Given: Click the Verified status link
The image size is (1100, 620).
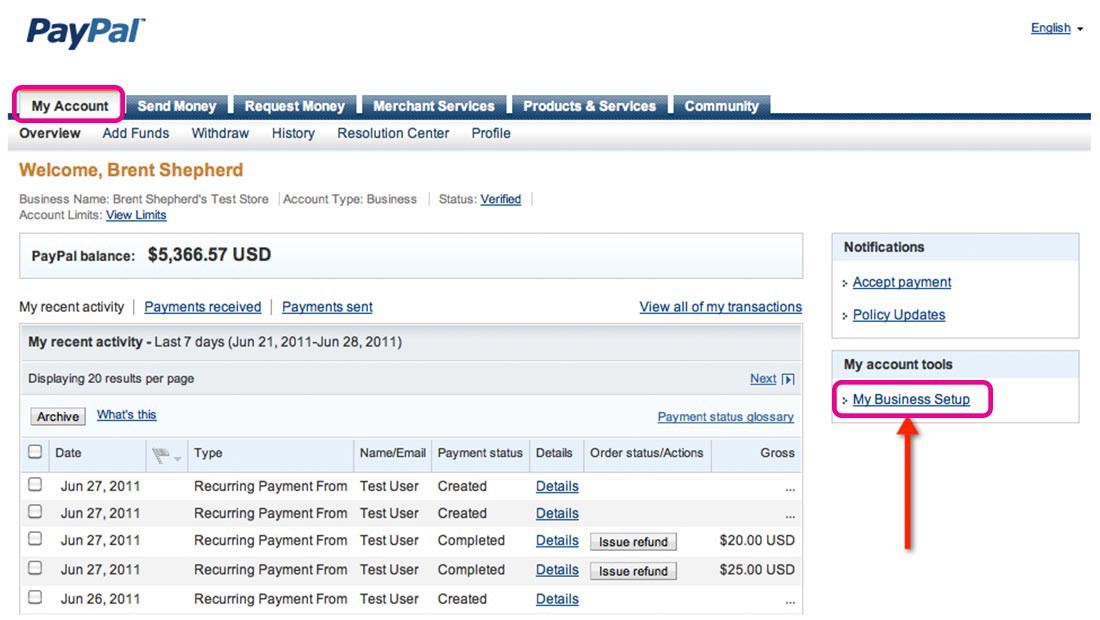Looking at the screenshot, I should (500, 199).
